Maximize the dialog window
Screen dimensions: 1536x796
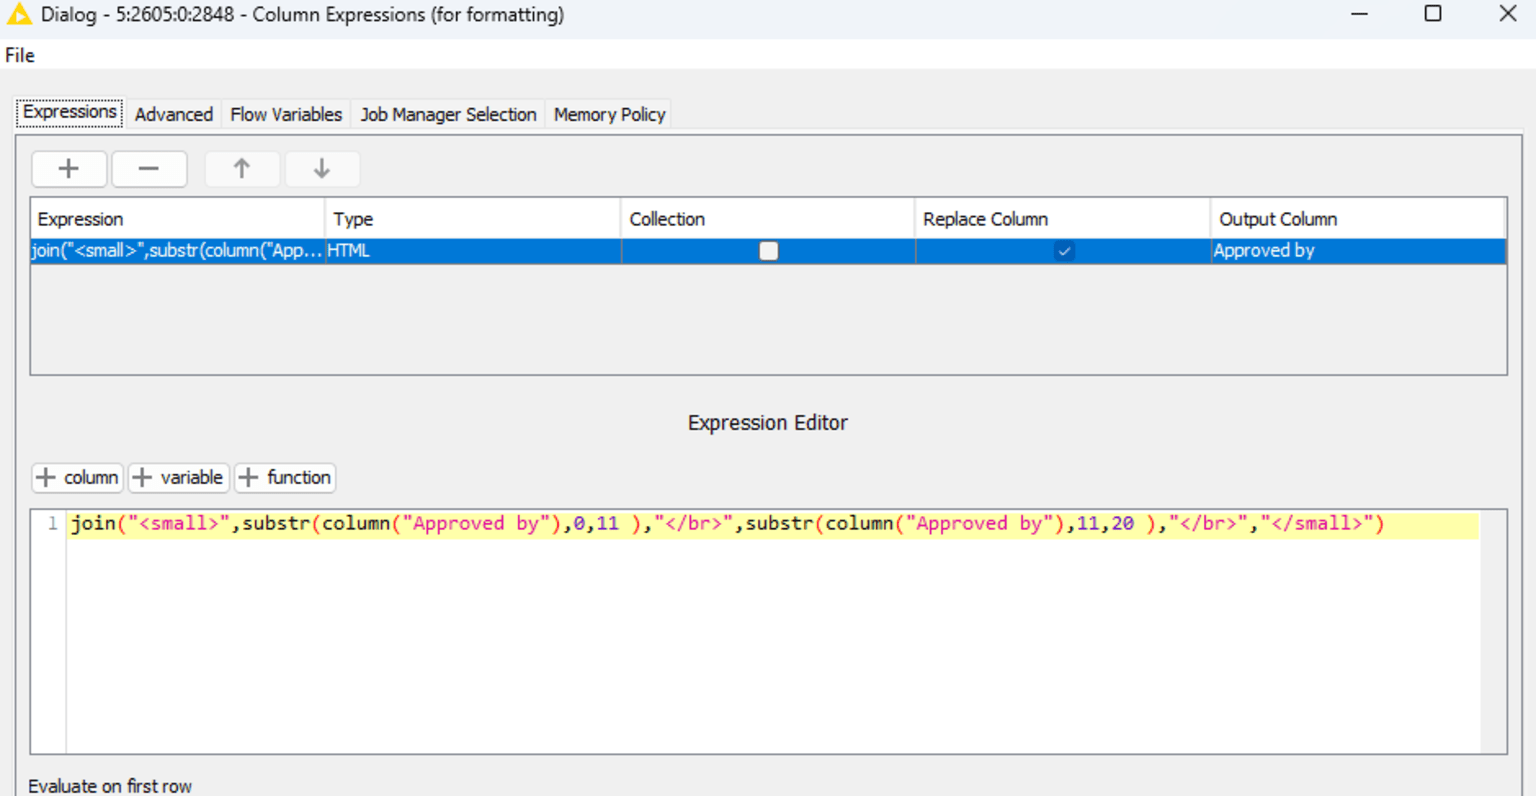[x=1433, y=14]
